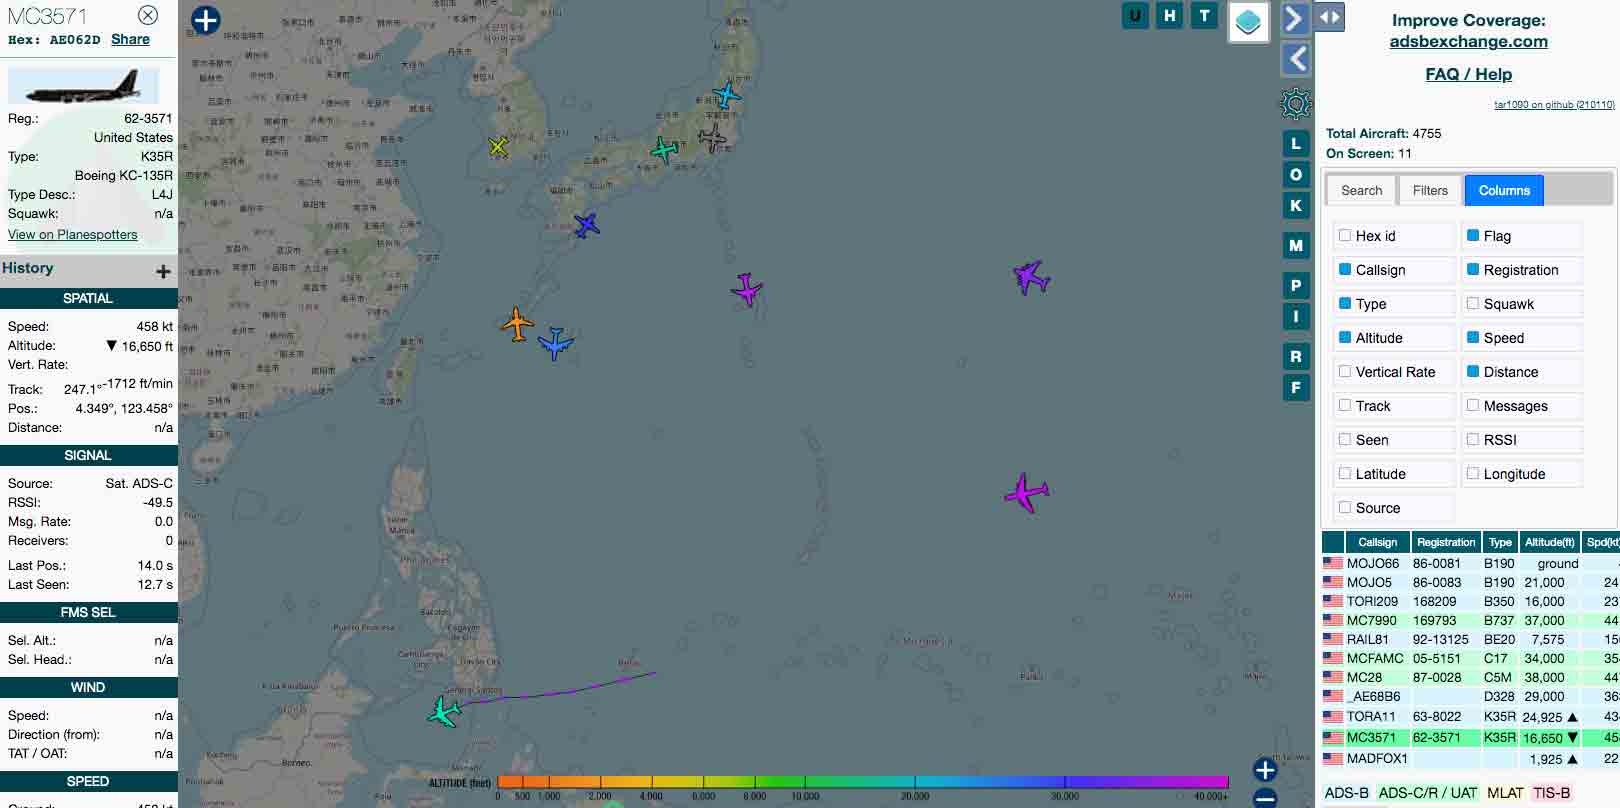Image resolution: width=1620 pixels, height=808 pixels.
Task: Click the TIS-B legend label
Action: pos(1551,793)
